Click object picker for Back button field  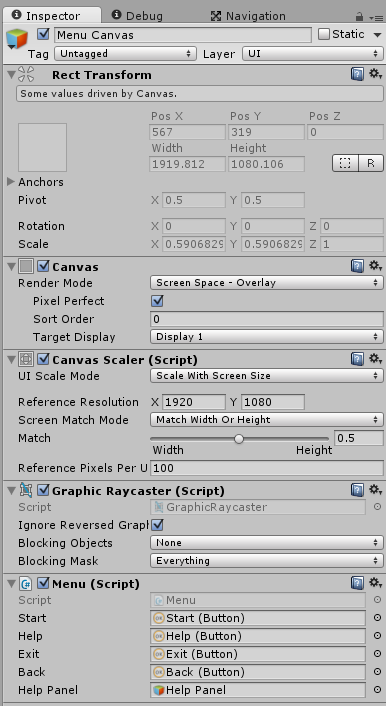click(377, 672)
